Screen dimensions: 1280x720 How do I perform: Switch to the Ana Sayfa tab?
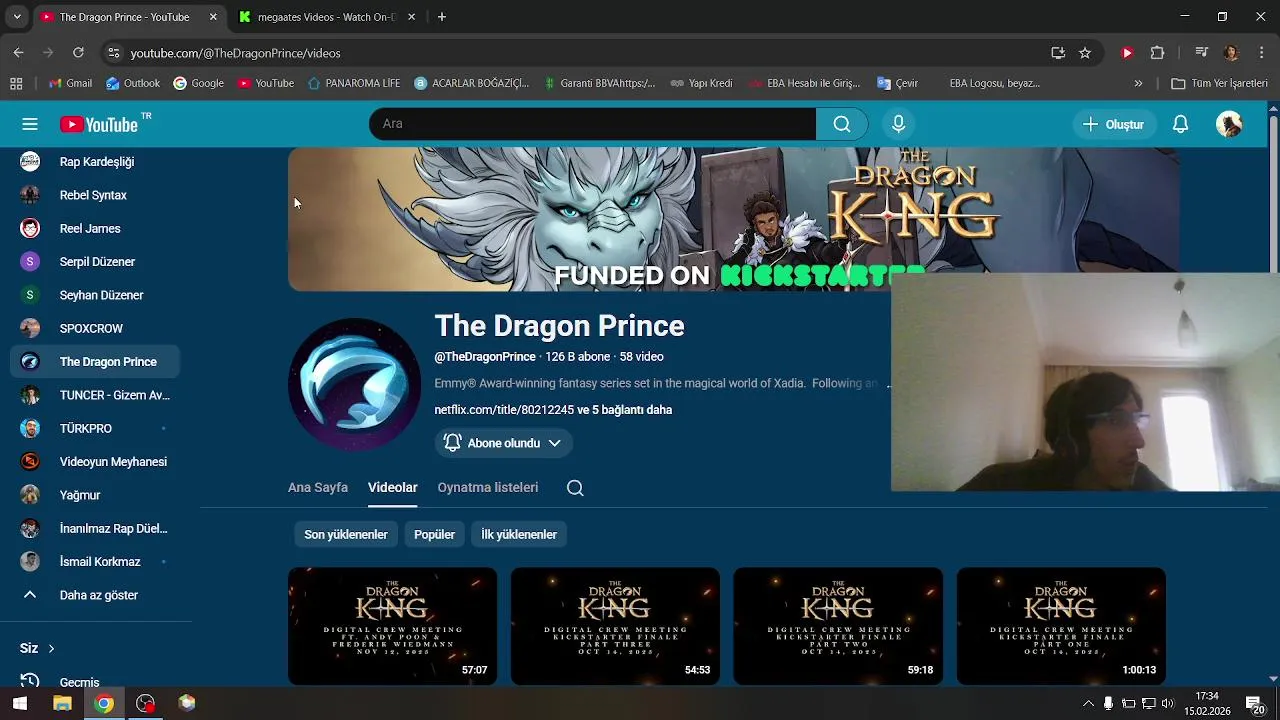click(318, 488)
